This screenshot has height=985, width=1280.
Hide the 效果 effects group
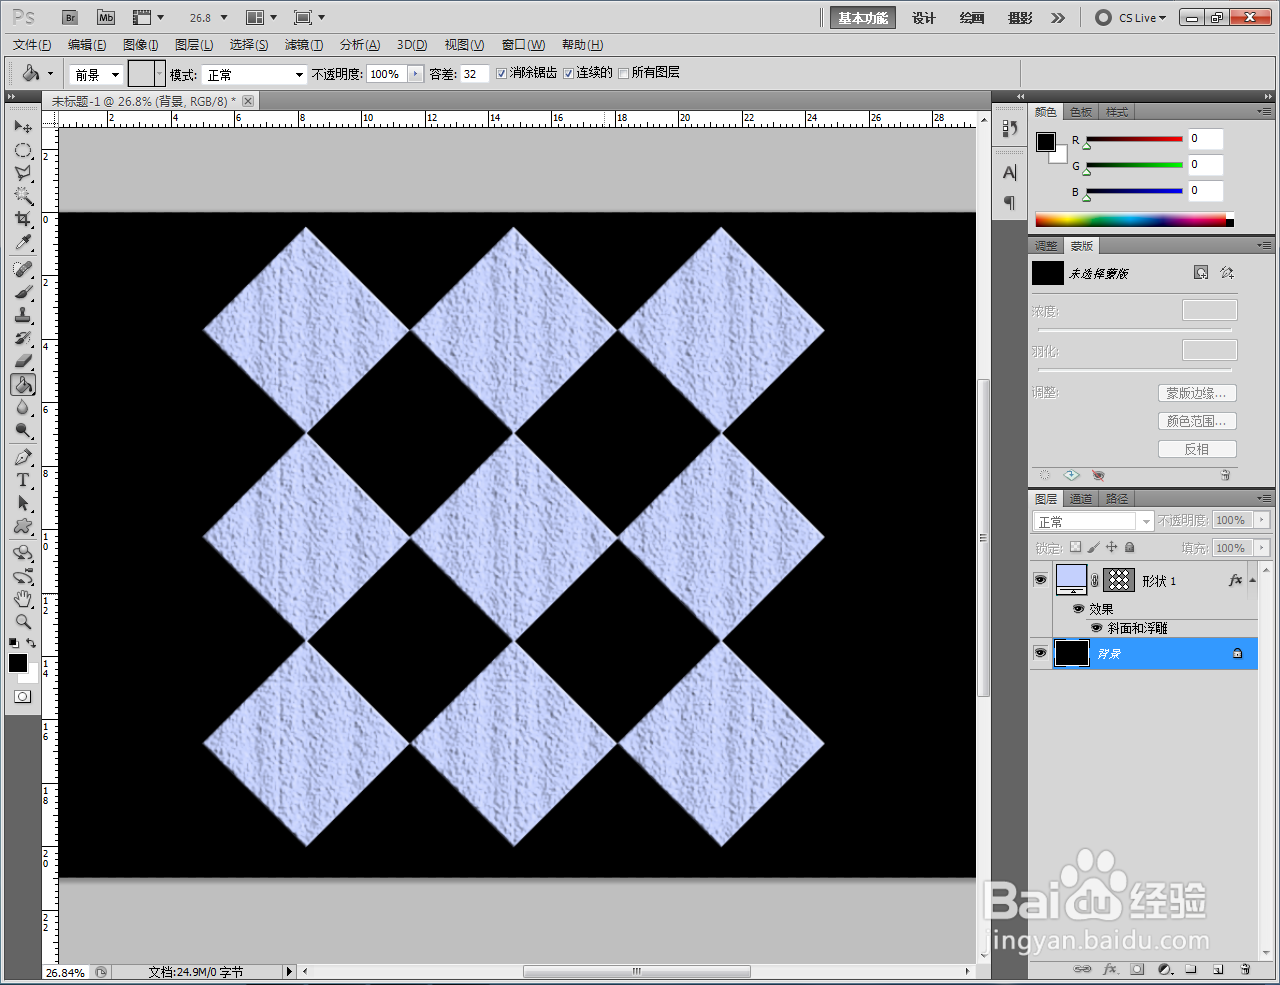pos(1078,608)
